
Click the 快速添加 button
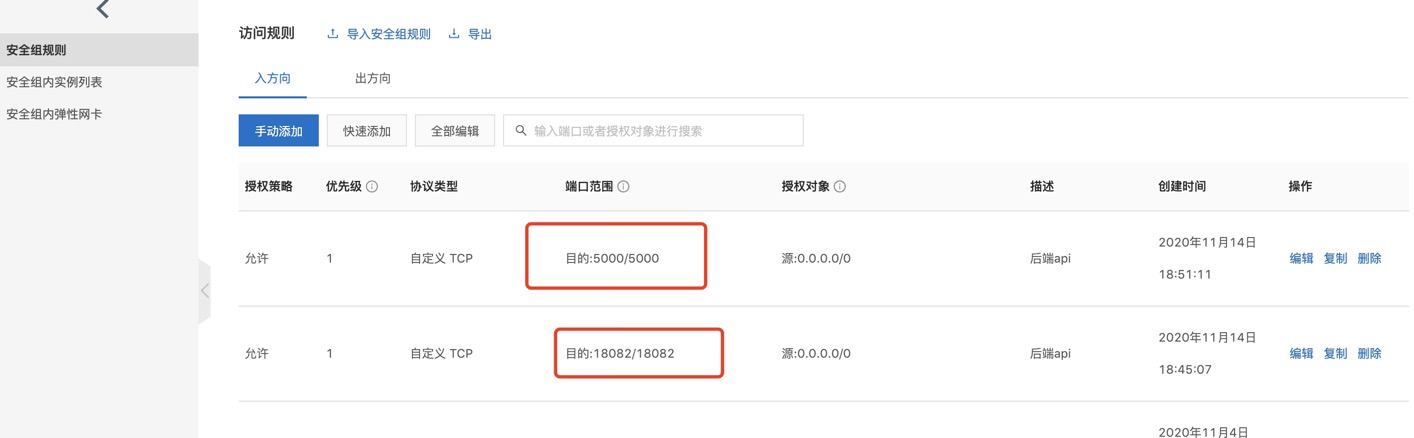(367, 131)
